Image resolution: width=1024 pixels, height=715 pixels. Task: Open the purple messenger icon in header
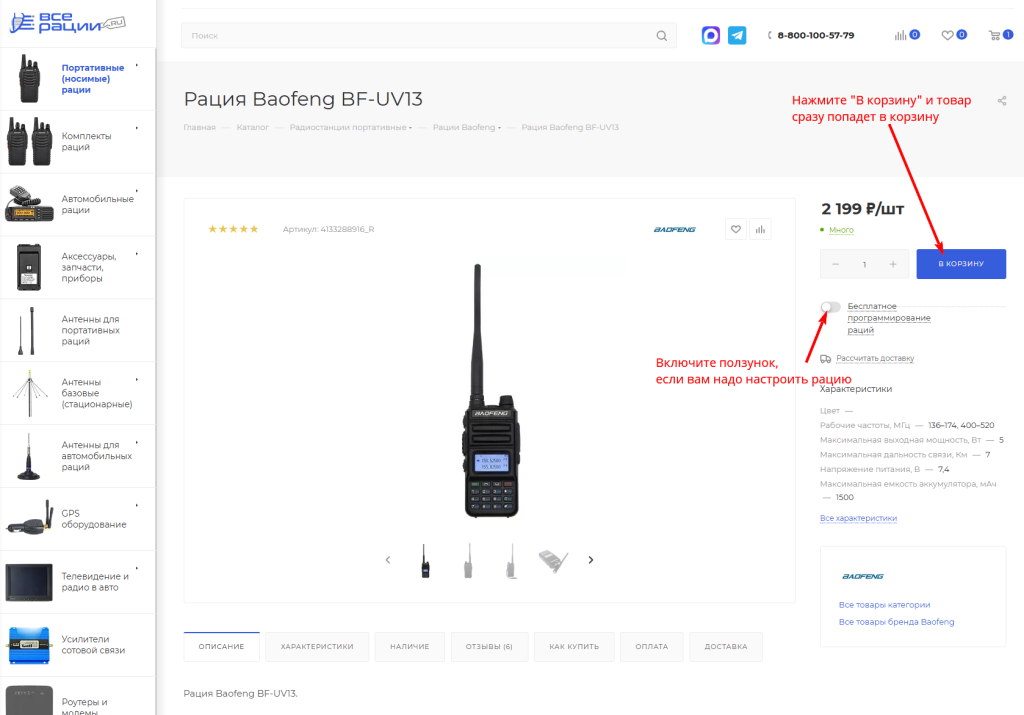[711, 35]
